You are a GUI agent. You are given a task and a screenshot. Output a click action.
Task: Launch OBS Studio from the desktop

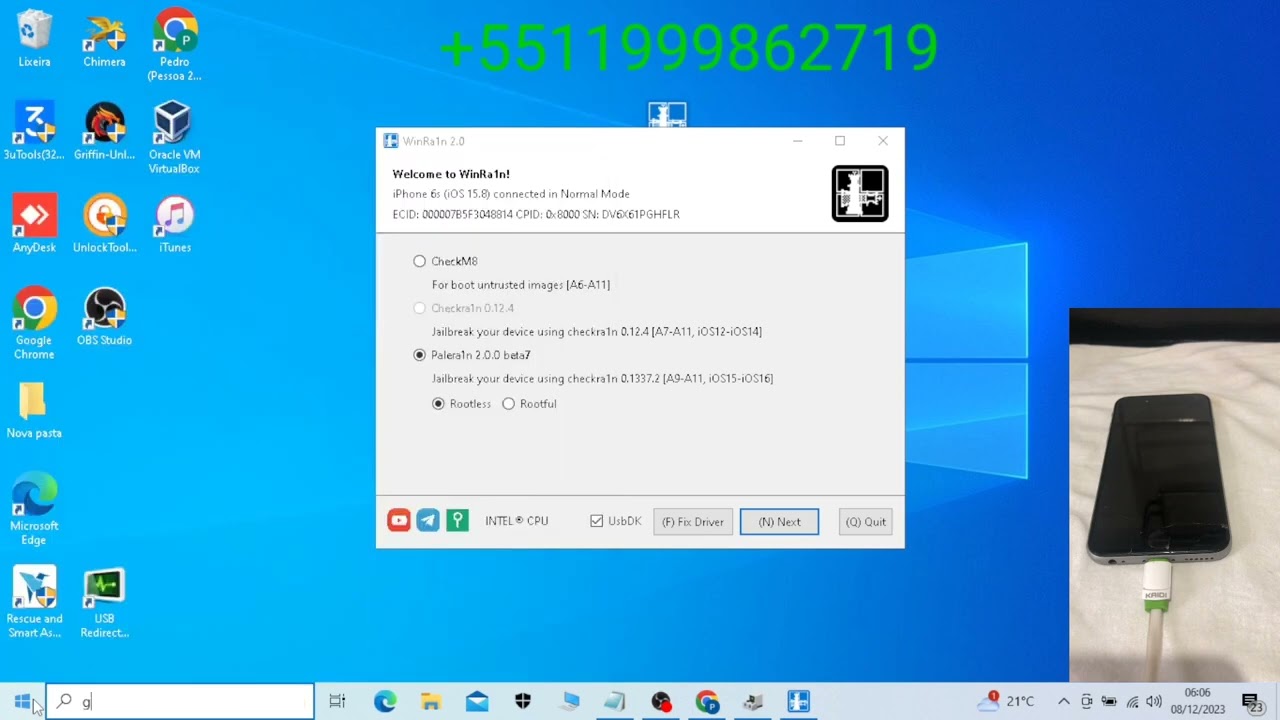(104, 317)
